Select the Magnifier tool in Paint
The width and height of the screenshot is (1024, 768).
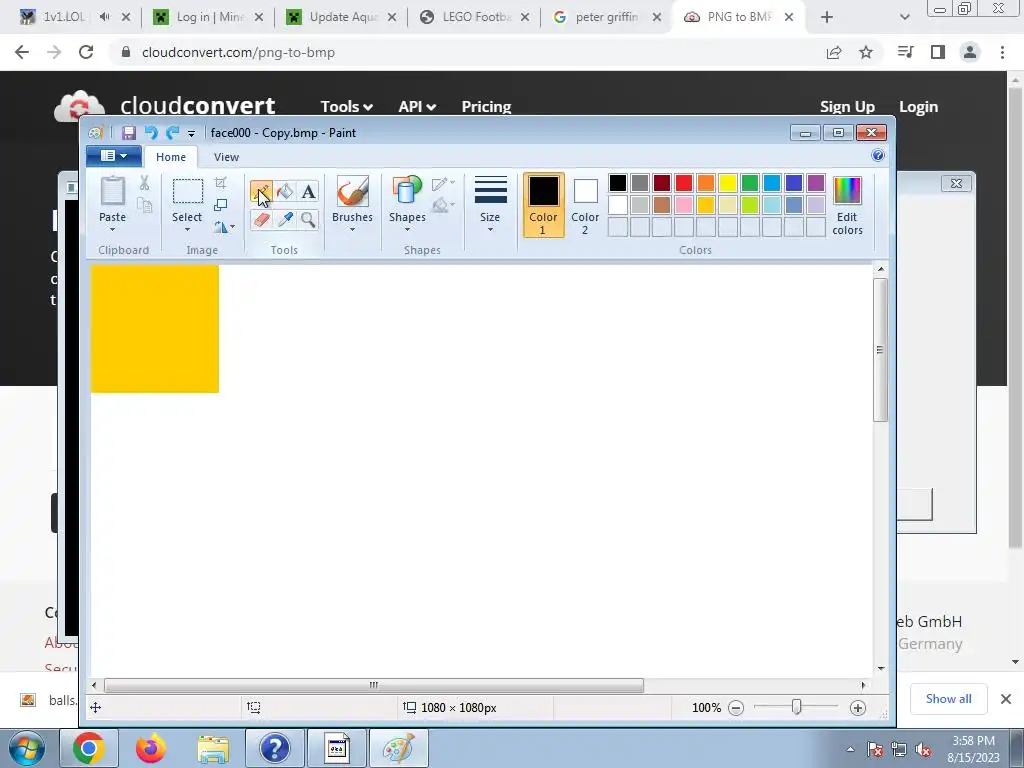(x=308, y=219)
